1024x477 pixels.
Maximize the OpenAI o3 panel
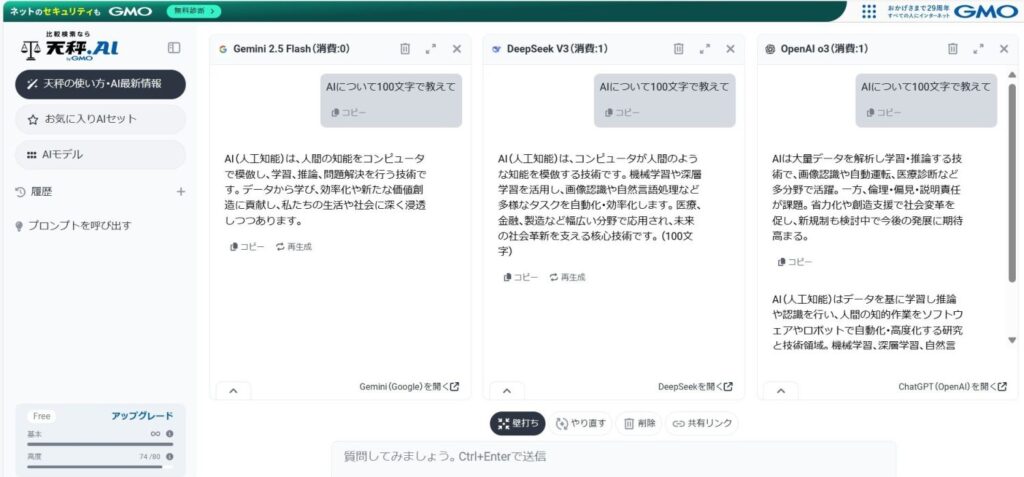point(978,48)
